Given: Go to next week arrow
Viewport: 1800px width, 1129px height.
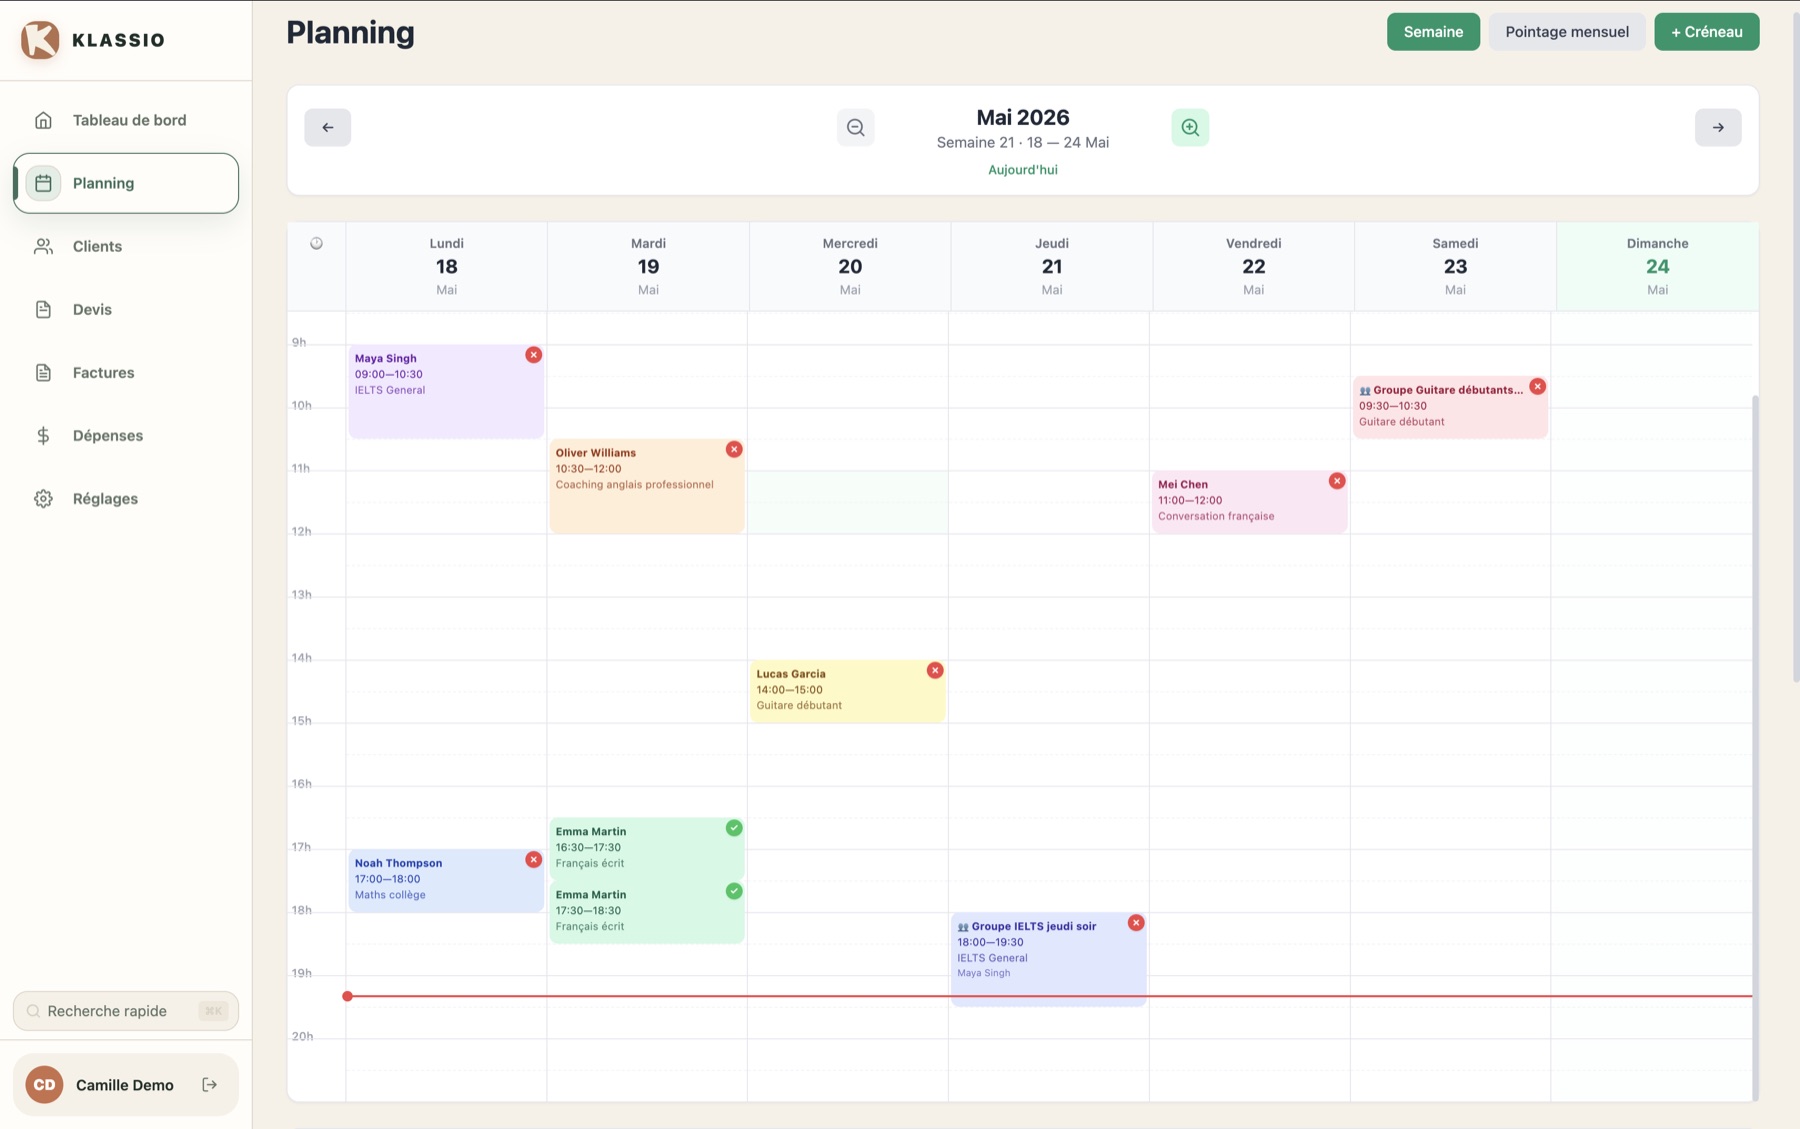Looking at the screenshot, I should 1718,127.
